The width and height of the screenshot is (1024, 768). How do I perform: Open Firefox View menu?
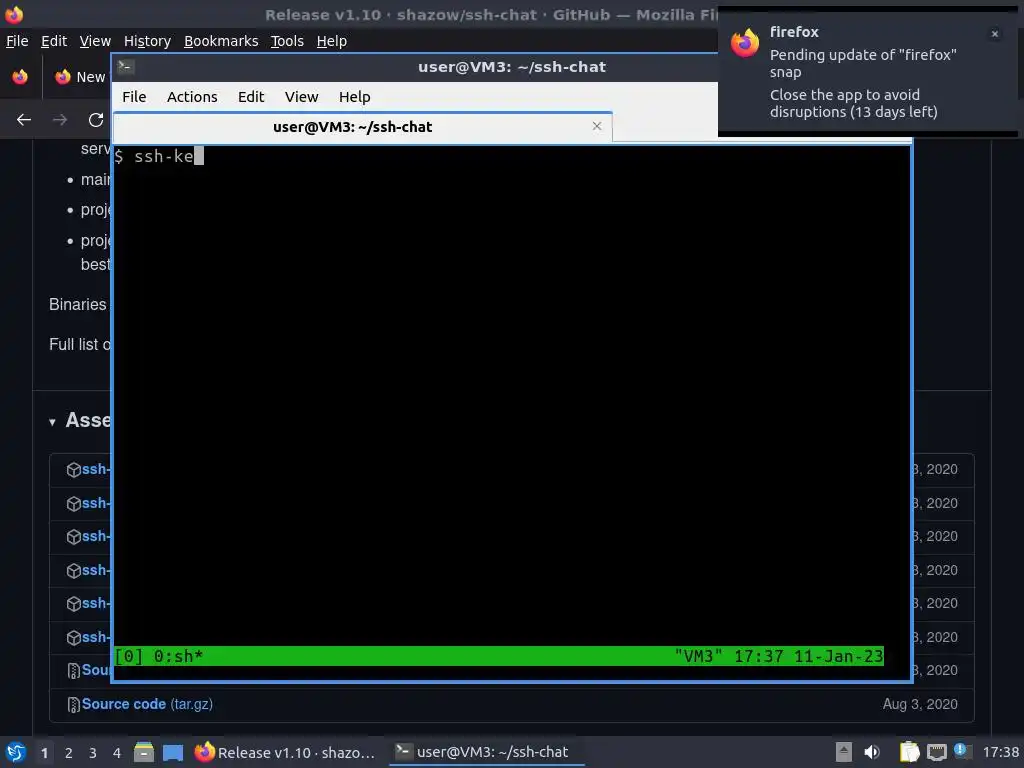(95, 41)
